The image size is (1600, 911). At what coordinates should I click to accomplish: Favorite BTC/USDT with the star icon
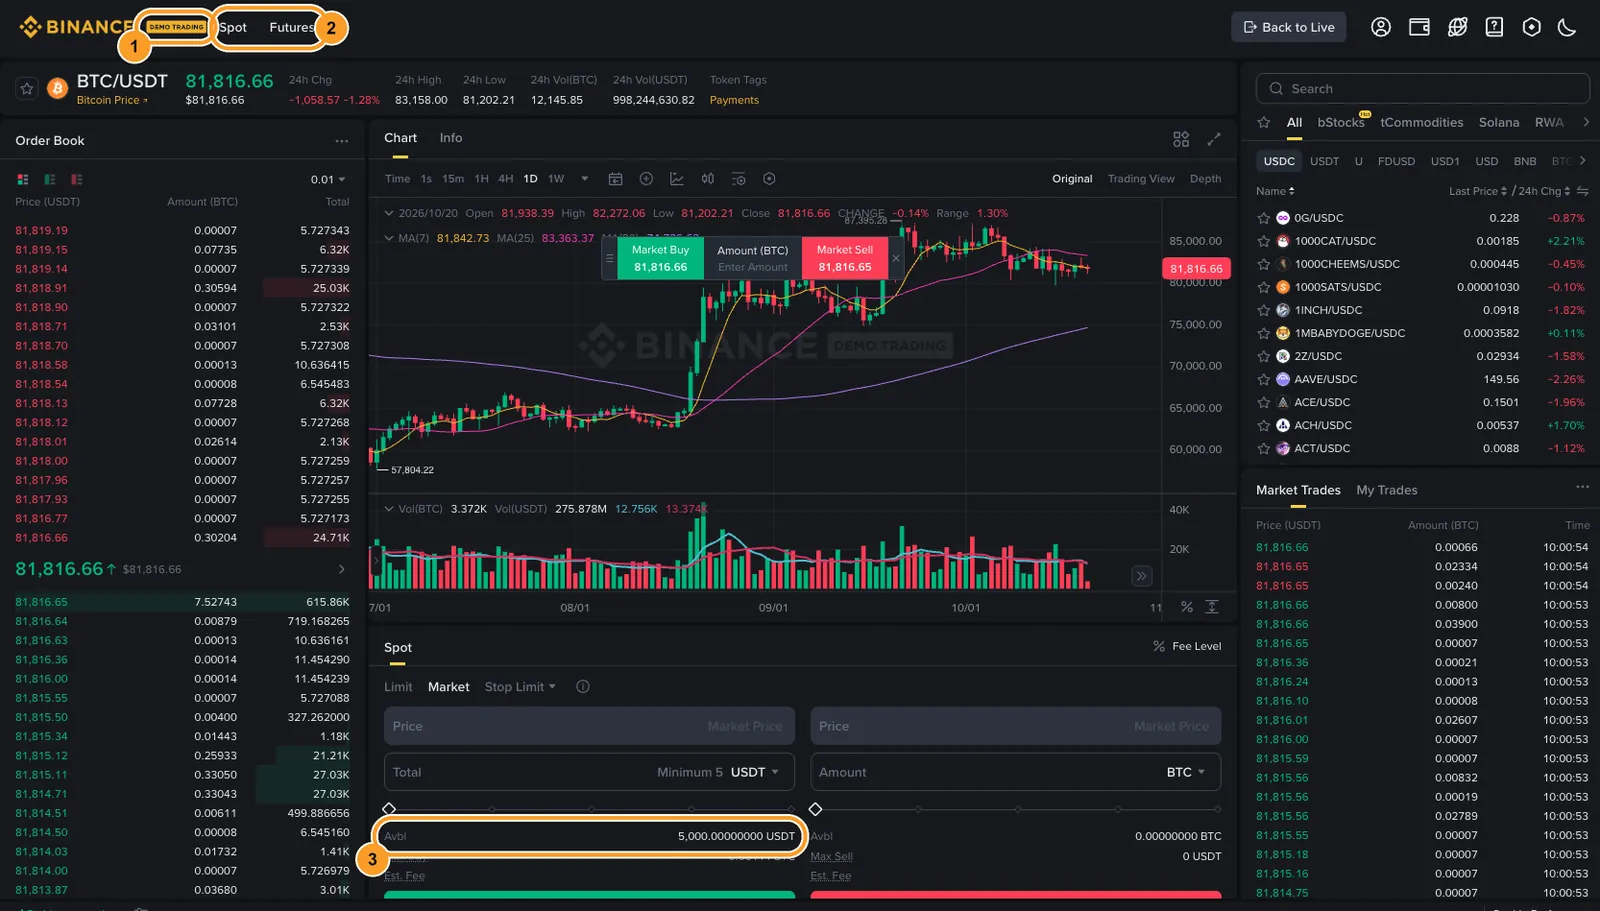pos(27,89)
